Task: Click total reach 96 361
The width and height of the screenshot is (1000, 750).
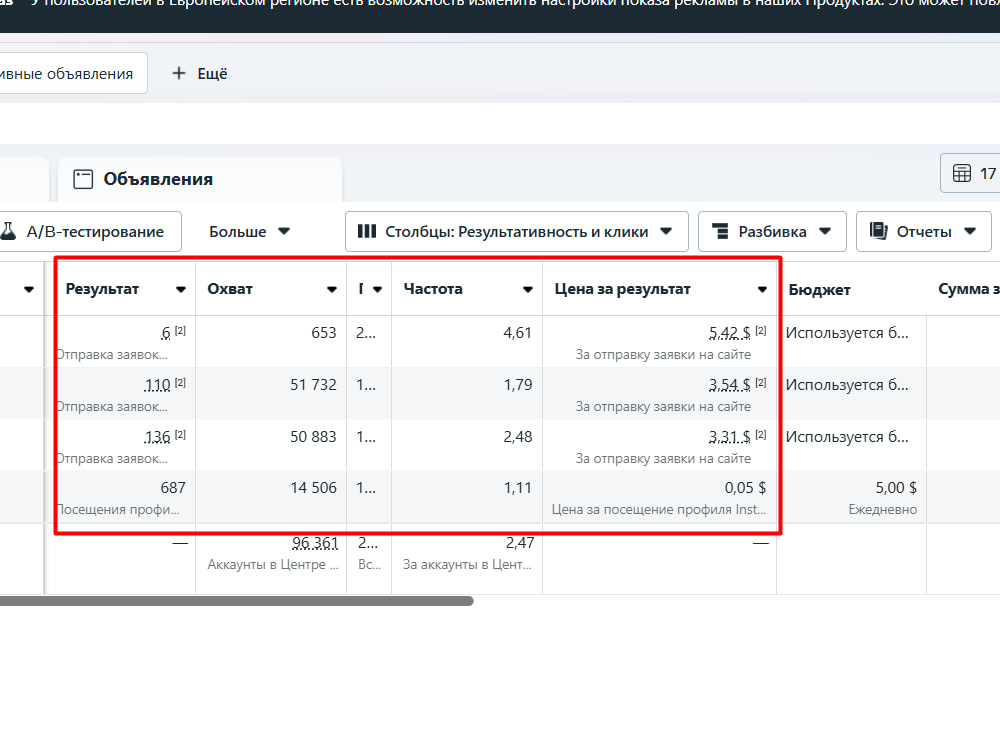Action: 315,543
